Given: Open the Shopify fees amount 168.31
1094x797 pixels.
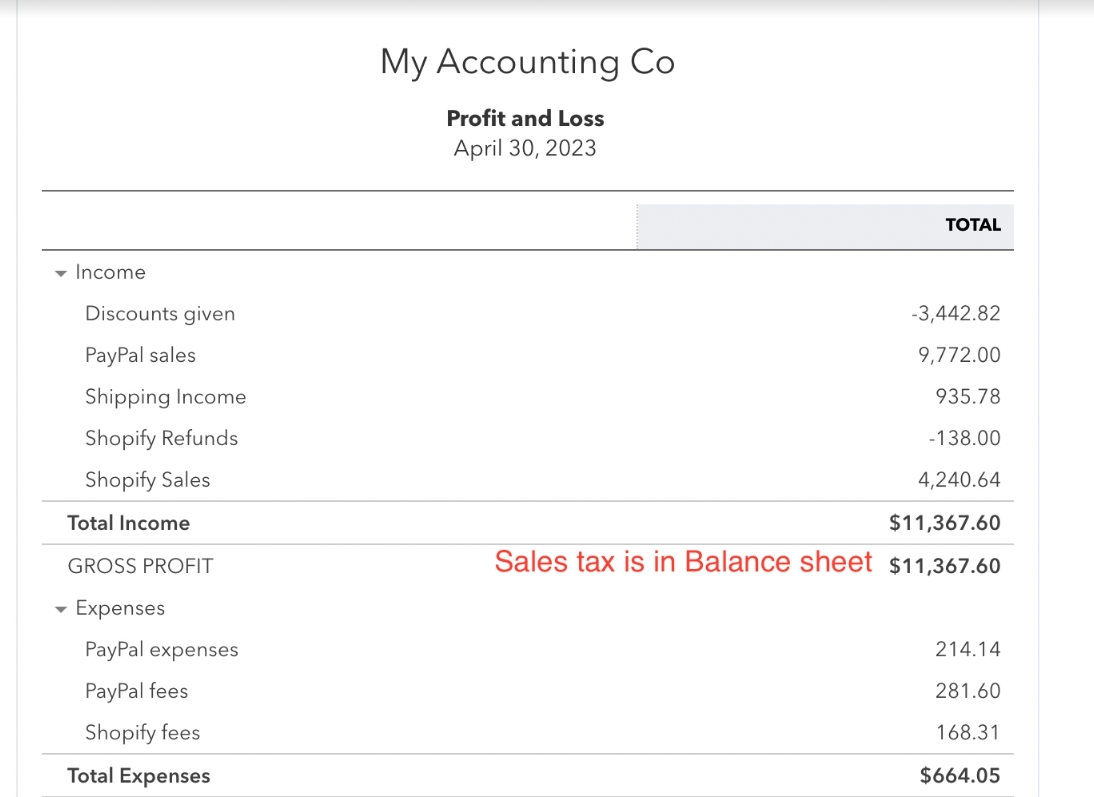Looking at the screenshot, I should [967, 733].
